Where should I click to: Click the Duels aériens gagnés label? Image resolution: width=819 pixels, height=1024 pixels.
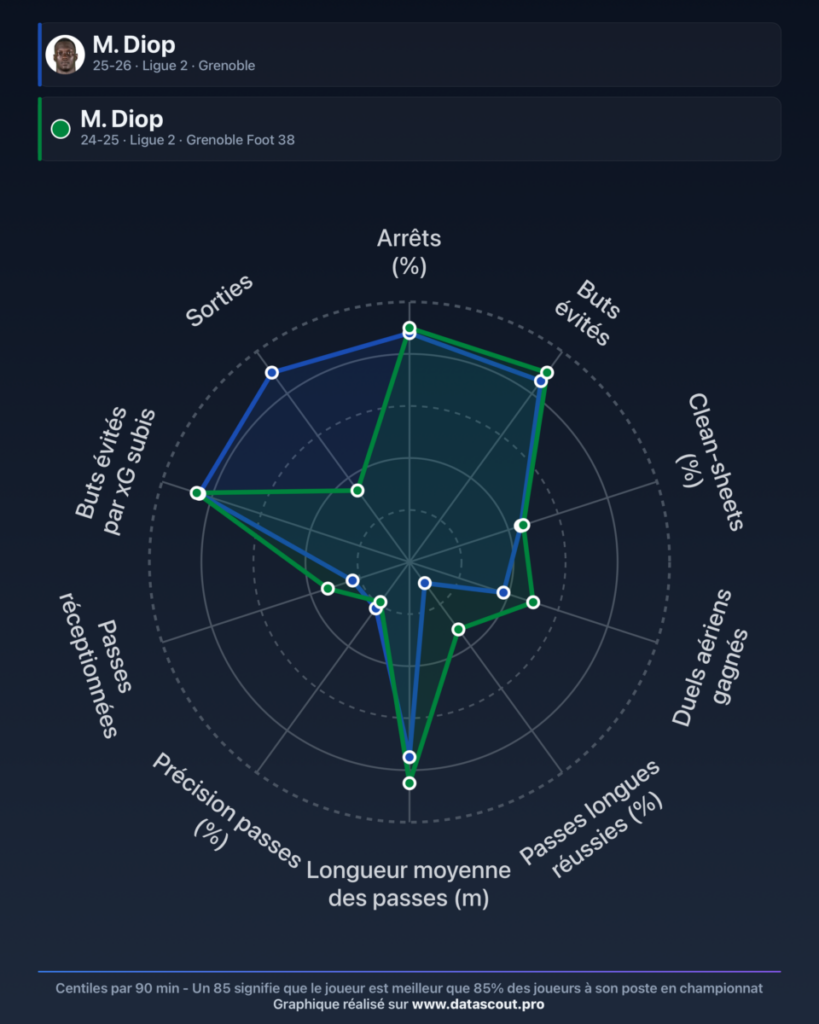tap(710, 658)
